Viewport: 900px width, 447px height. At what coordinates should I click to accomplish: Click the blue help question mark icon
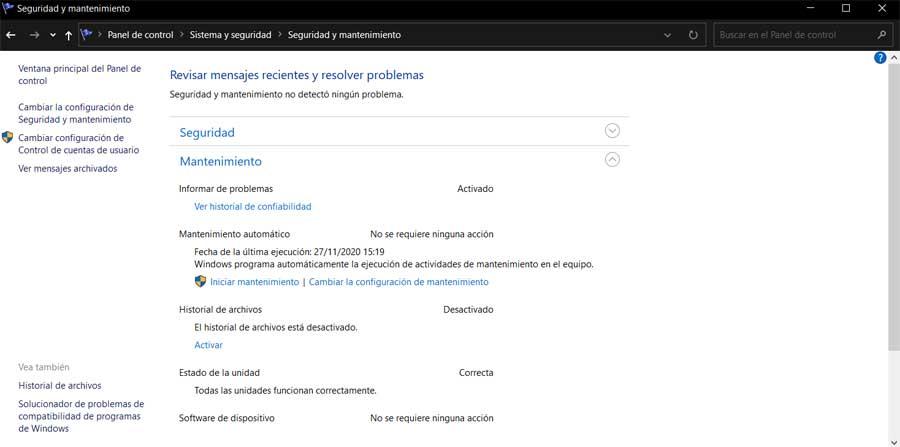pos(880,58)
